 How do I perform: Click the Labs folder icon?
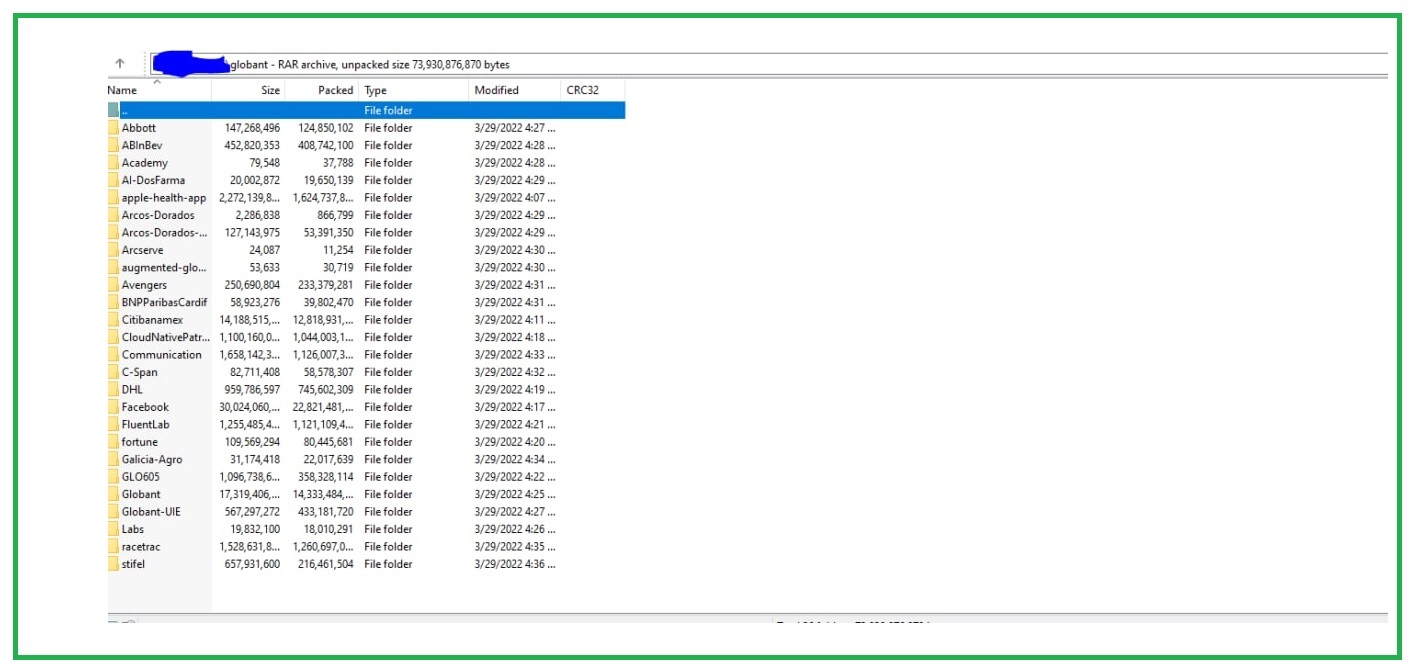pyautogui.click(x=113, y=529)
